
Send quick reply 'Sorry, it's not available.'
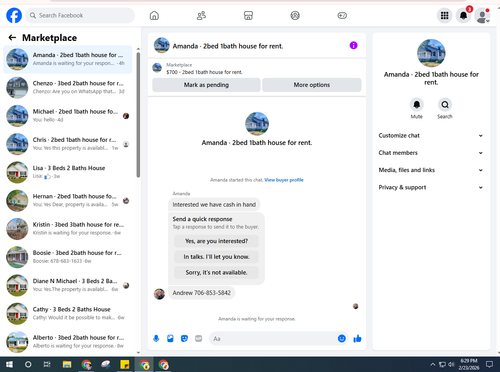pos(216,272)
